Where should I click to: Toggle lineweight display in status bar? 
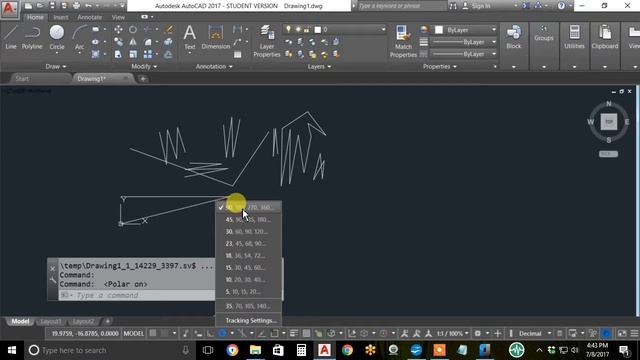pyautogui.click(x=294, y=333)
